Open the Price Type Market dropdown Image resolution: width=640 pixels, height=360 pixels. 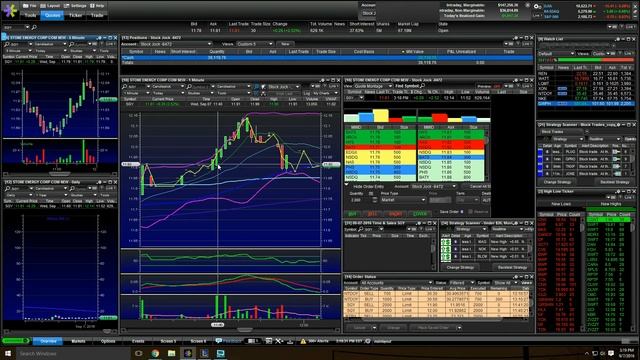coord(403,200)
